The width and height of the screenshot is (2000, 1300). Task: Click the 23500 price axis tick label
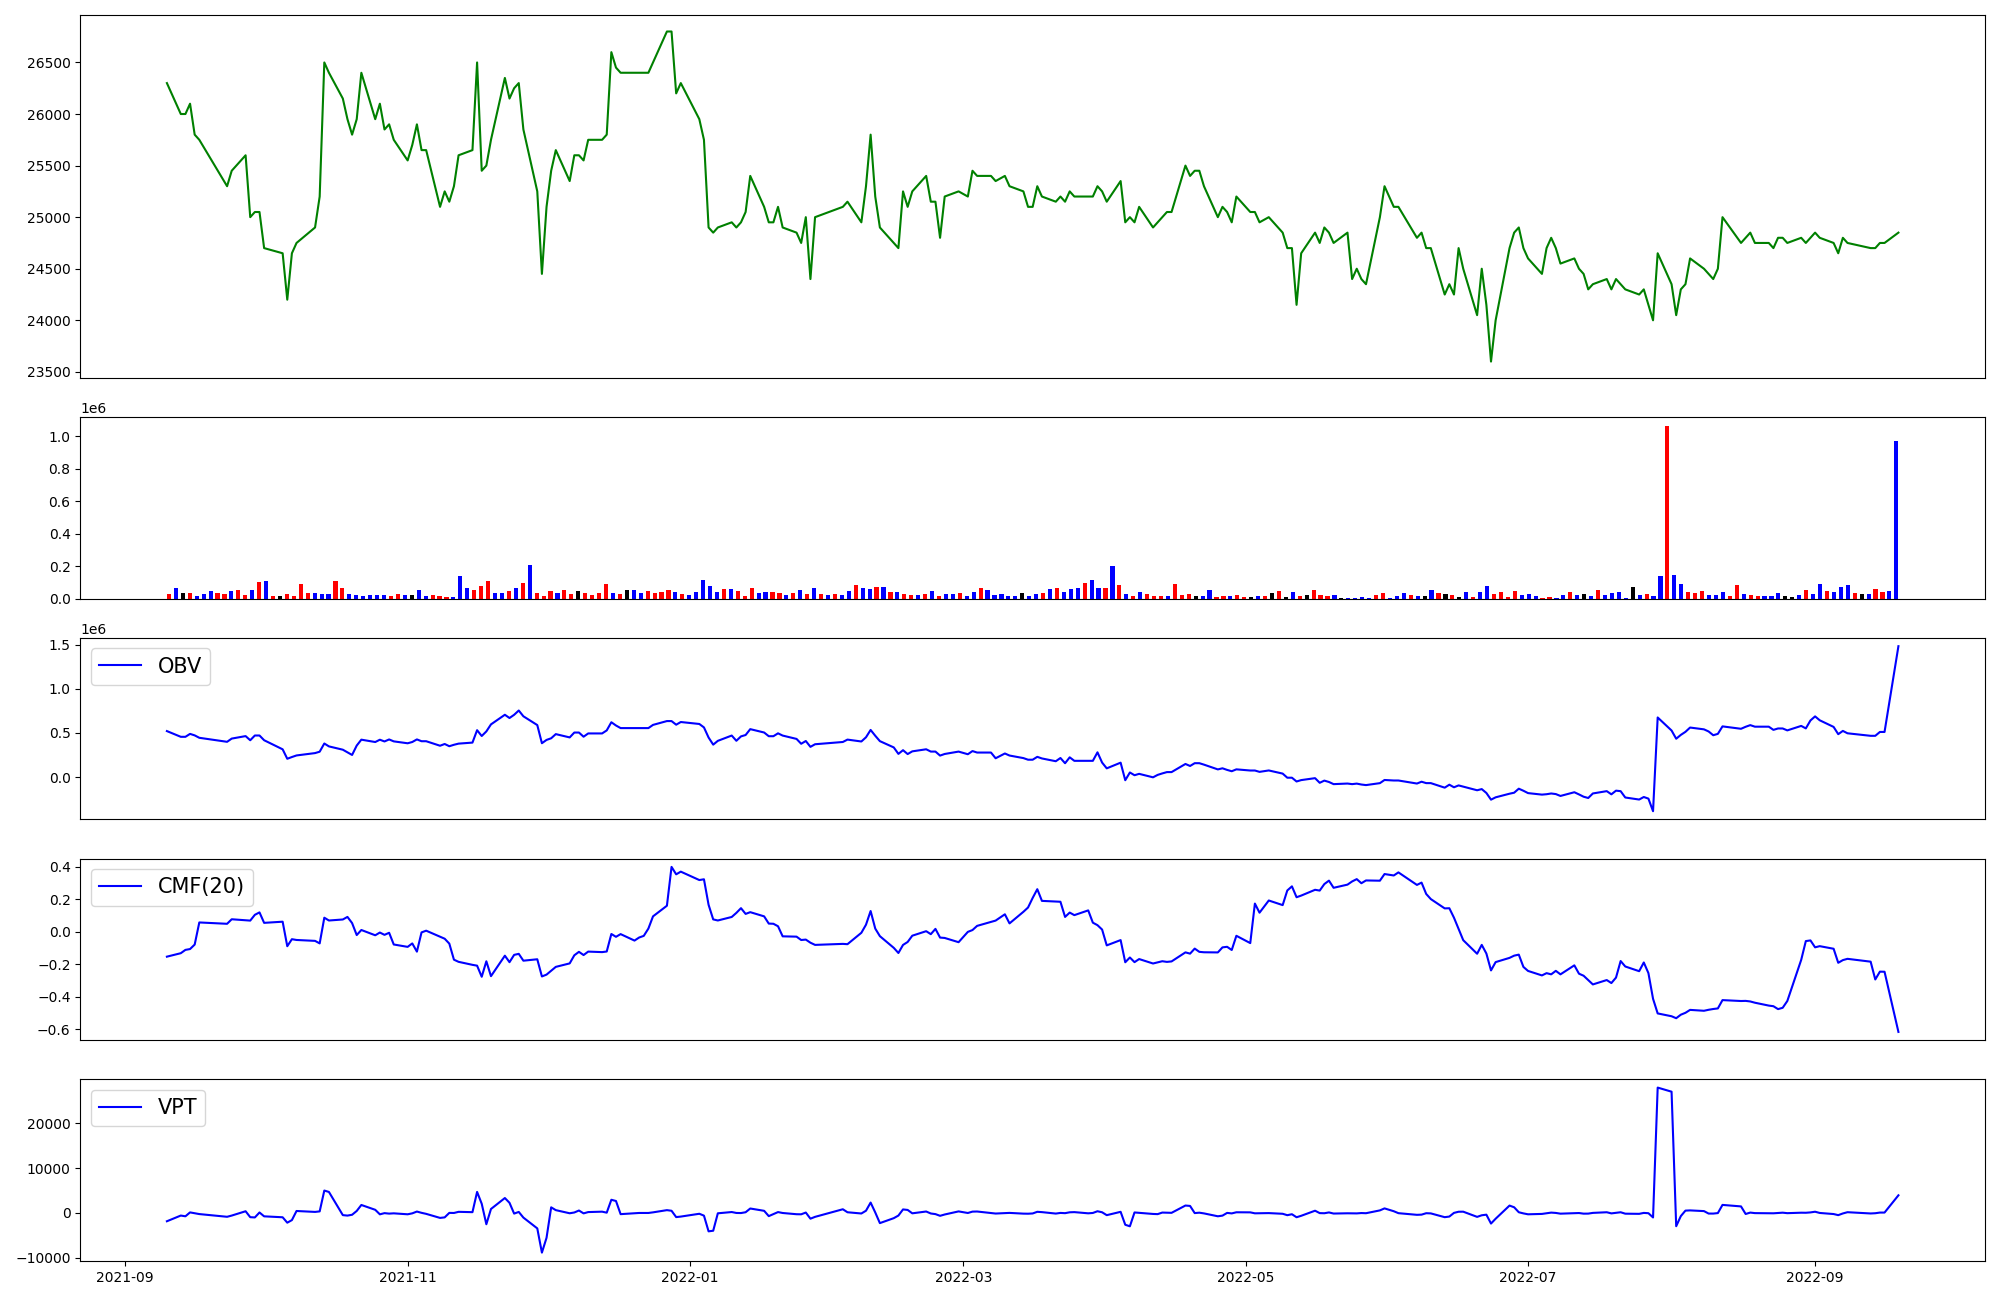(x=49, y=373)
